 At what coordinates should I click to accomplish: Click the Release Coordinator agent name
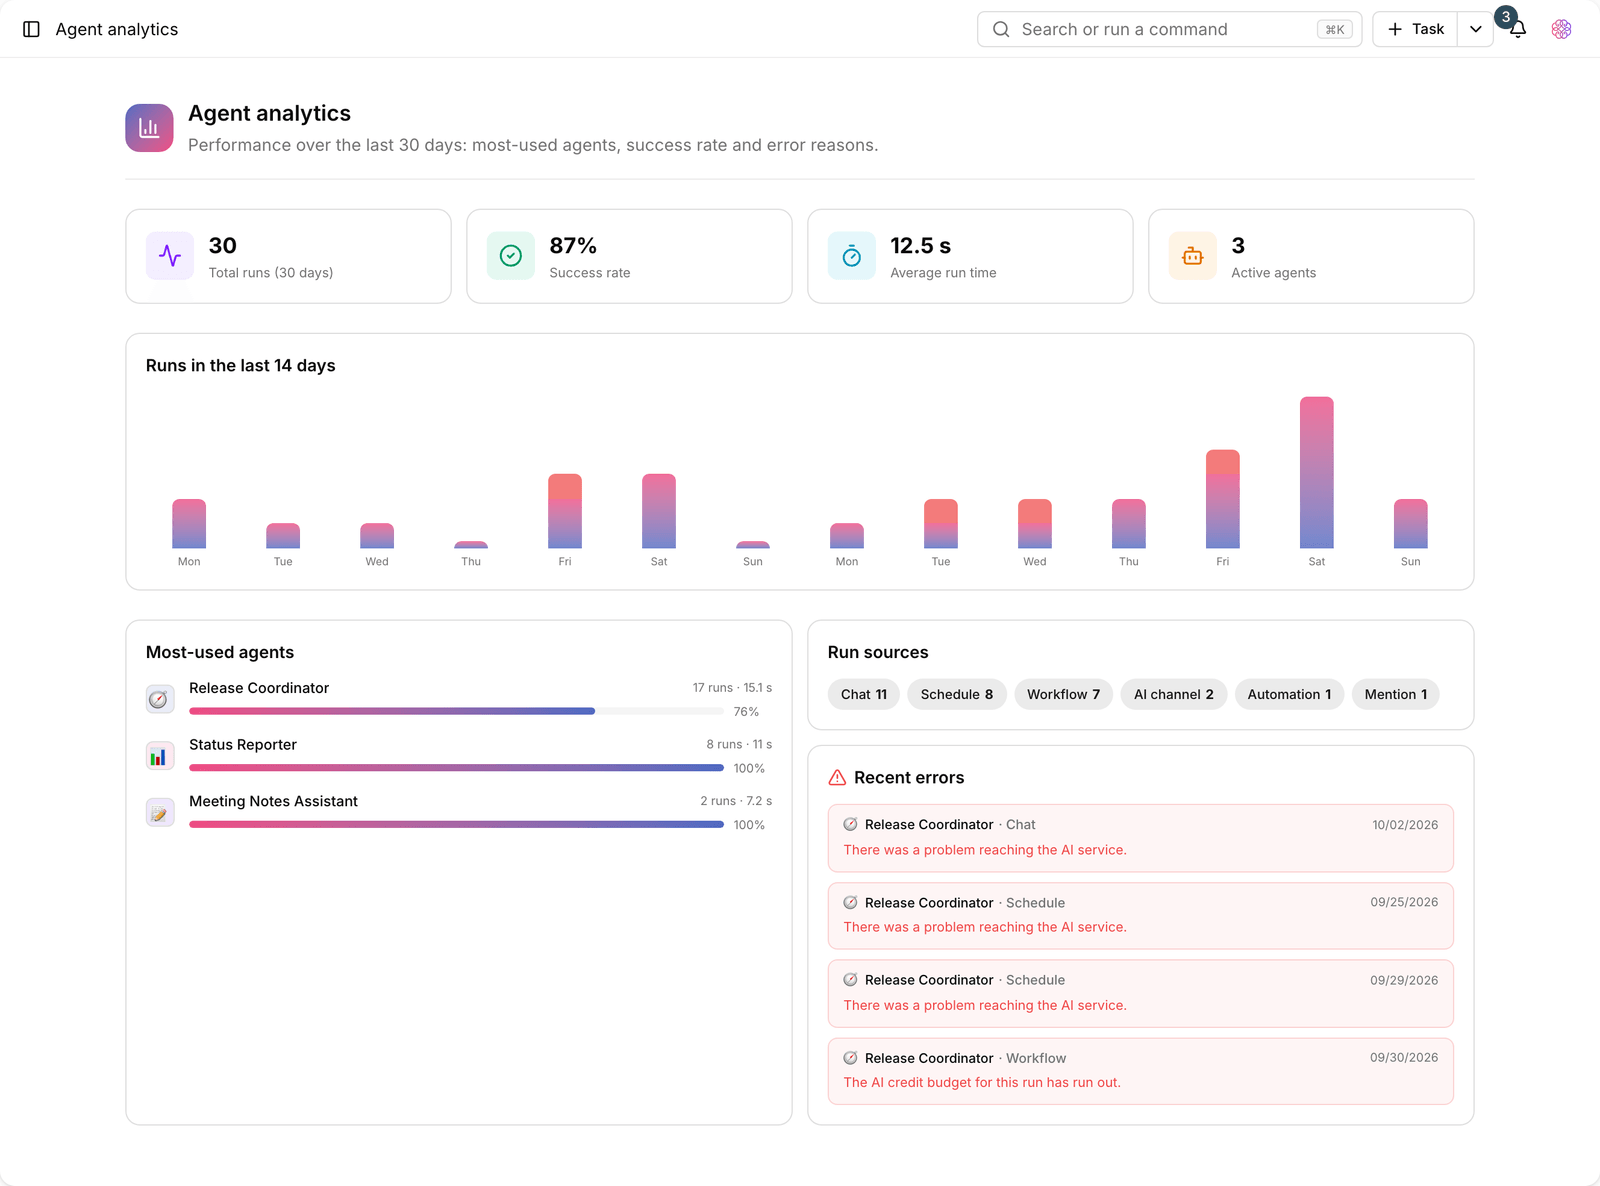(259, 688)
